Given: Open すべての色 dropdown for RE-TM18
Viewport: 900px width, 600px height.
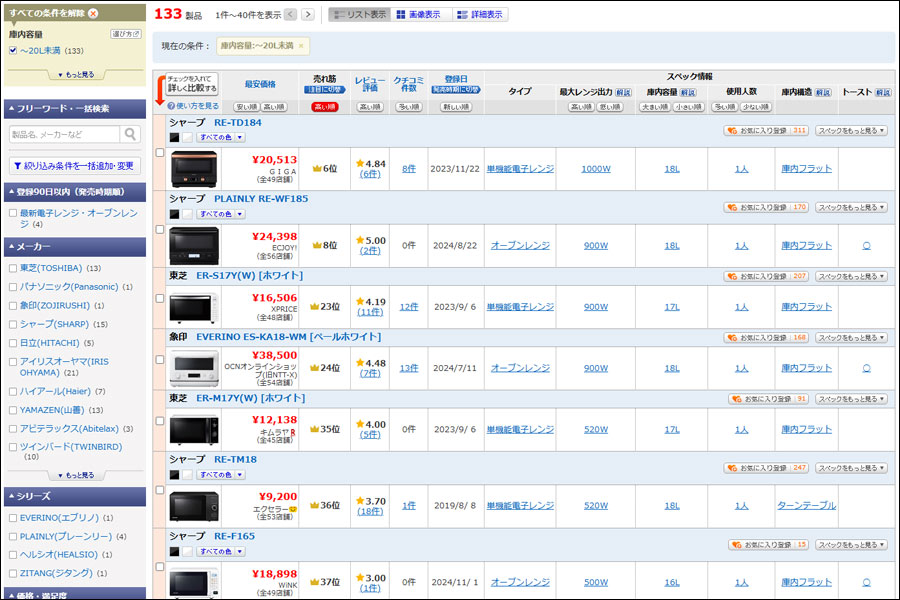Looking at the screenshot, I should 221,475.
